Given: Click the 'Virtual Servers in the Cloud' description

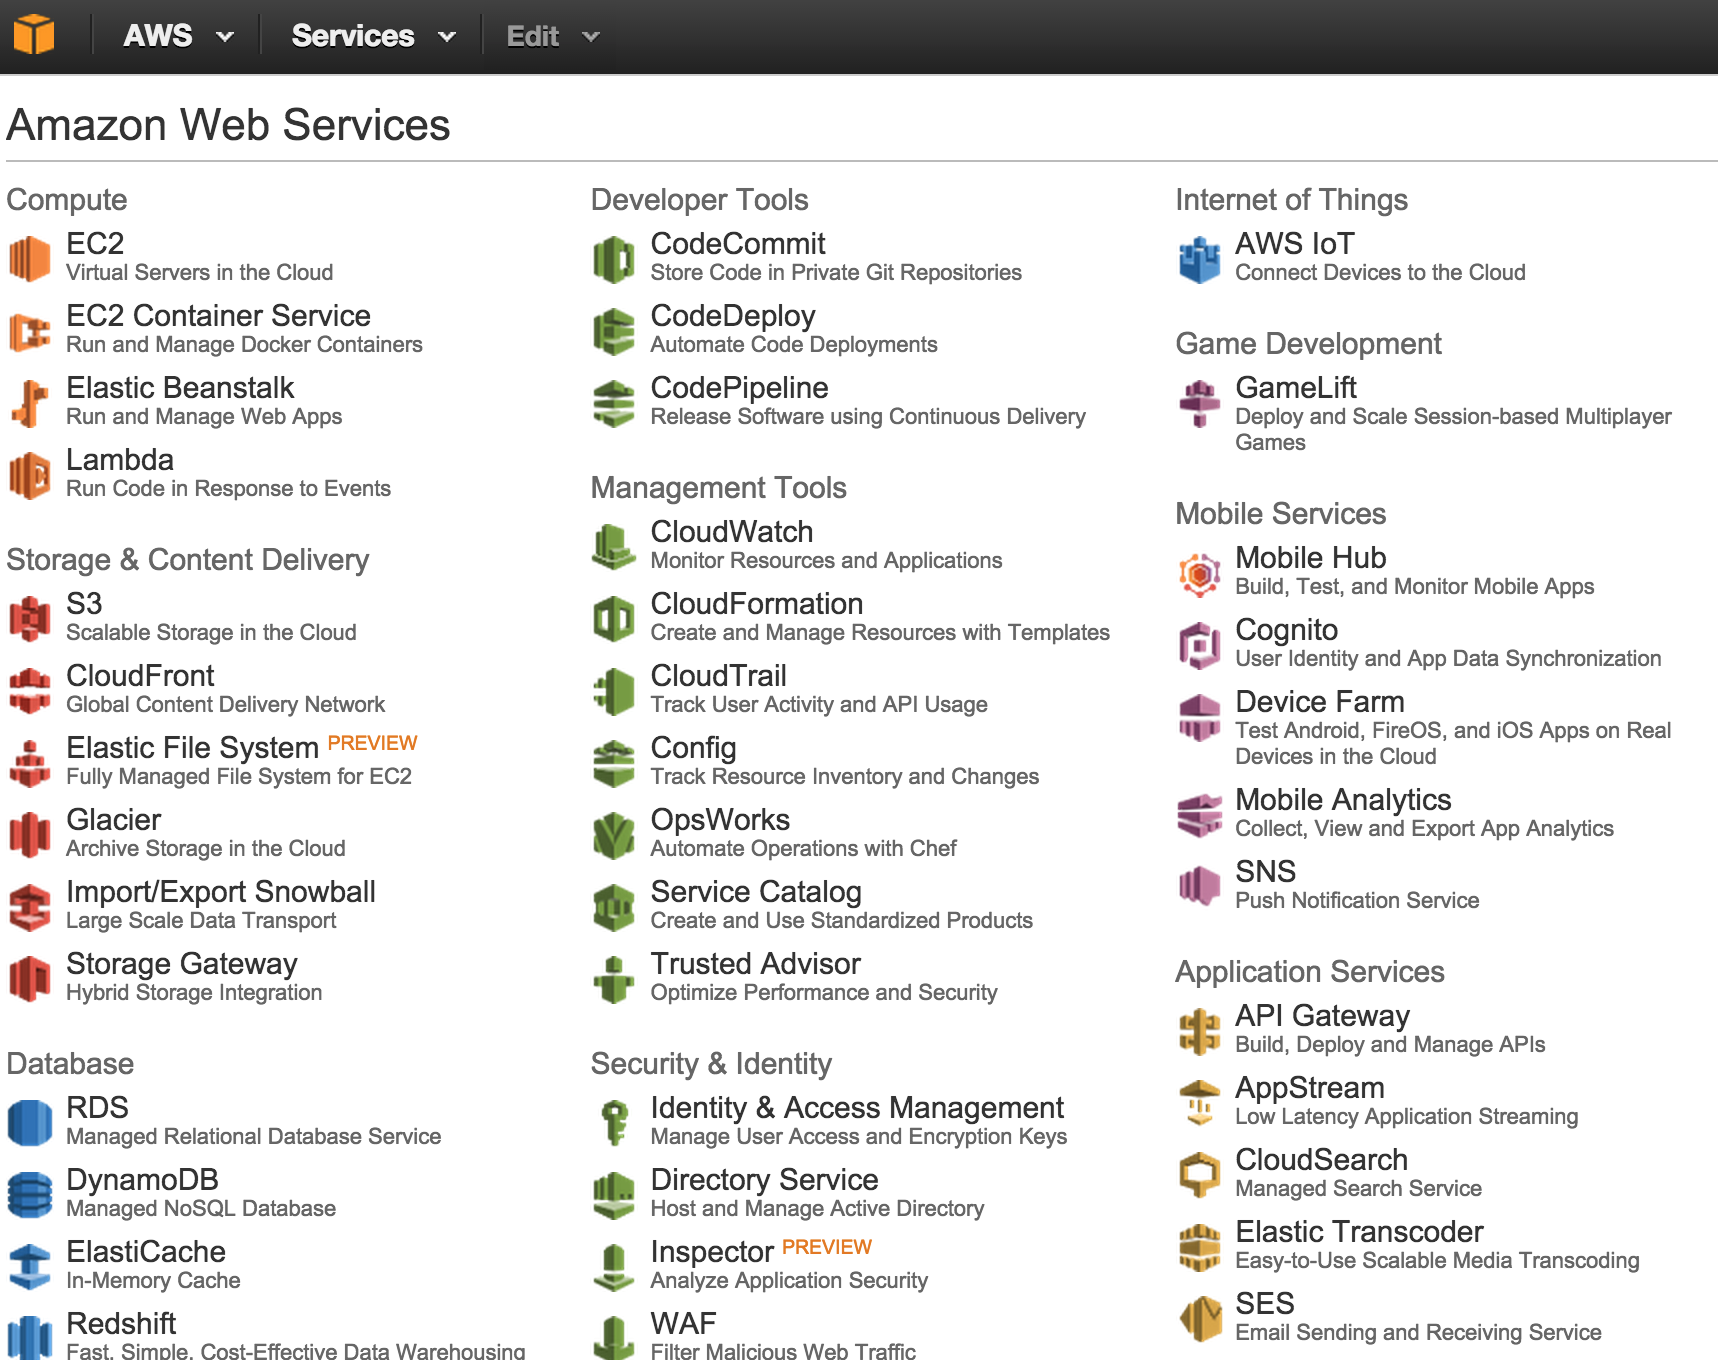Looking at the screenshot, I should click(x=199, y=272).
